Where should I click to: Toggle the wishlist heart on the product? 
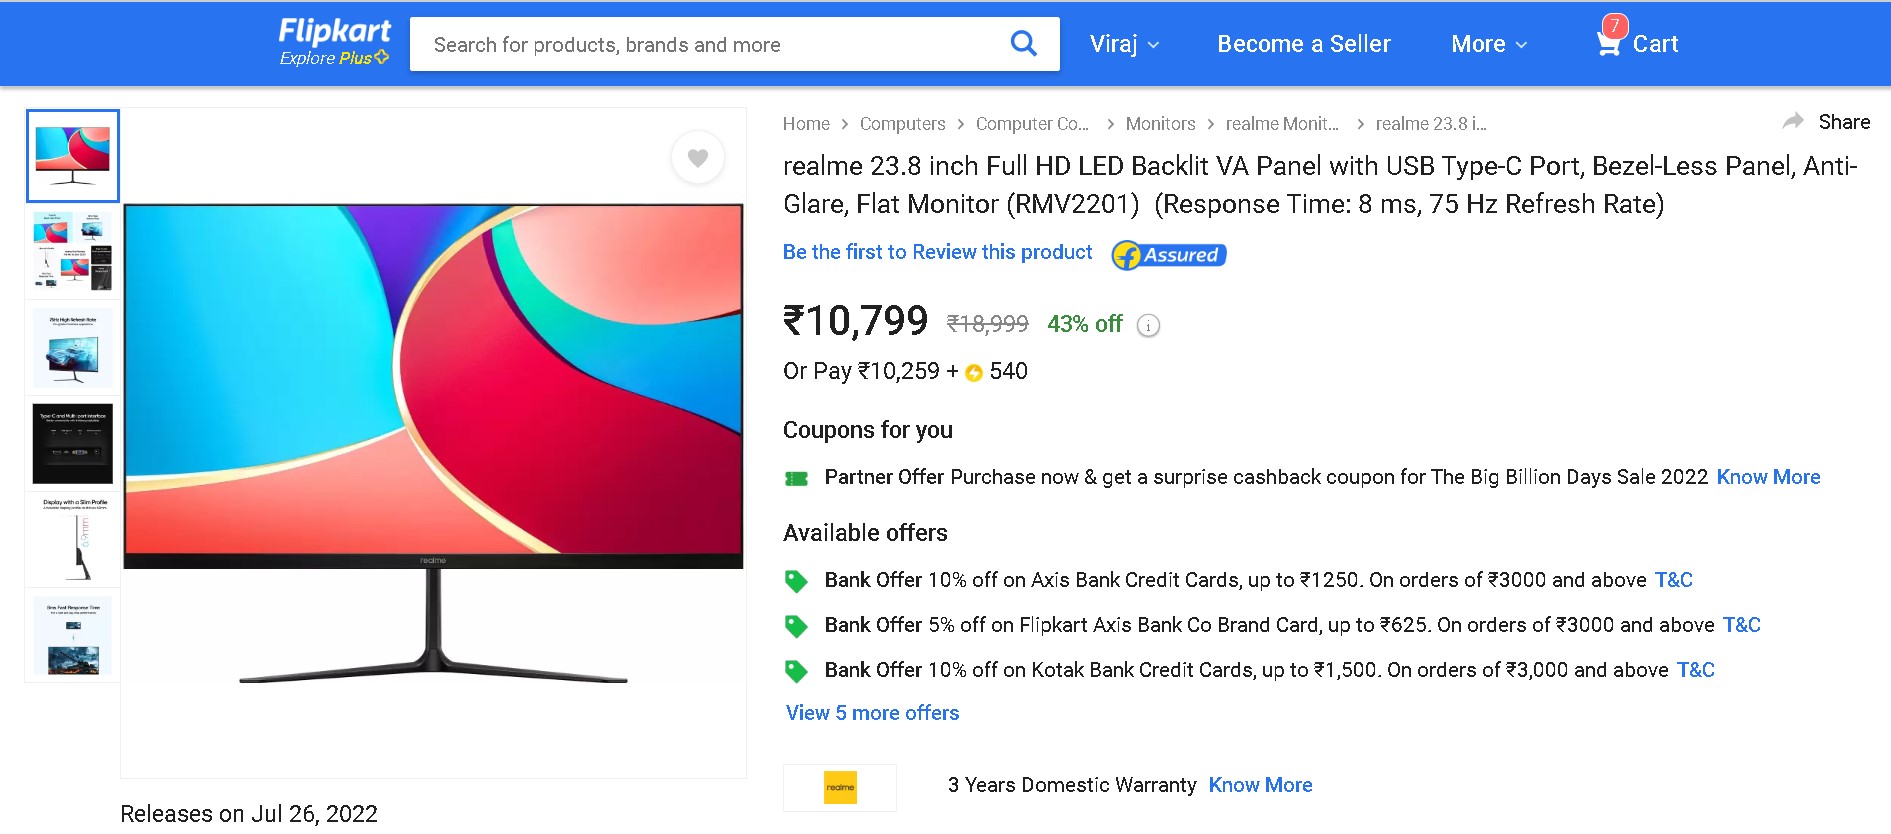click(698, 157)
